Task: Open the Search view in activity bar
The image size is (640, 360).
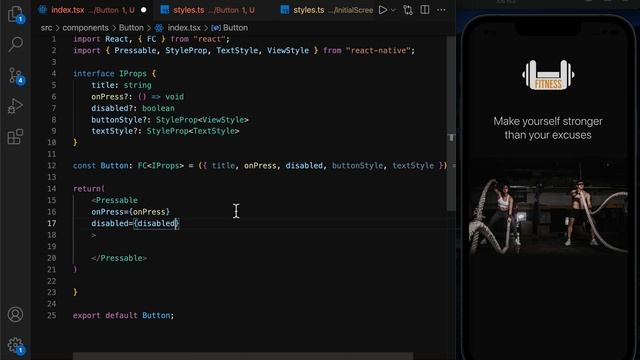Action: coord(16,44)
